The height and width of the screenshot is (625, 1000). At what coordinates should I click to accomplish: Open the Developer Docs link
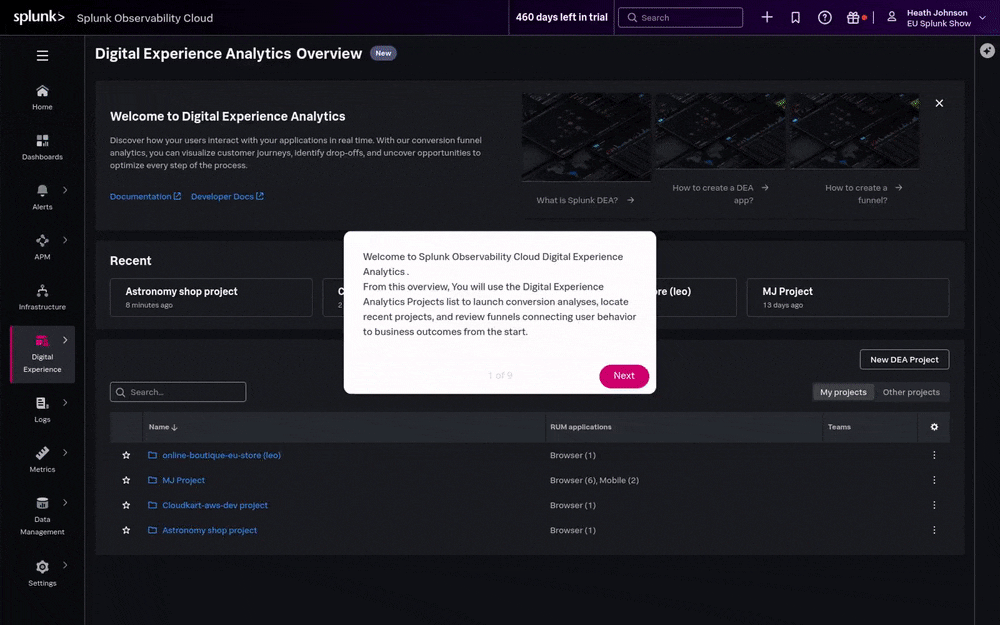pos(227,196)
